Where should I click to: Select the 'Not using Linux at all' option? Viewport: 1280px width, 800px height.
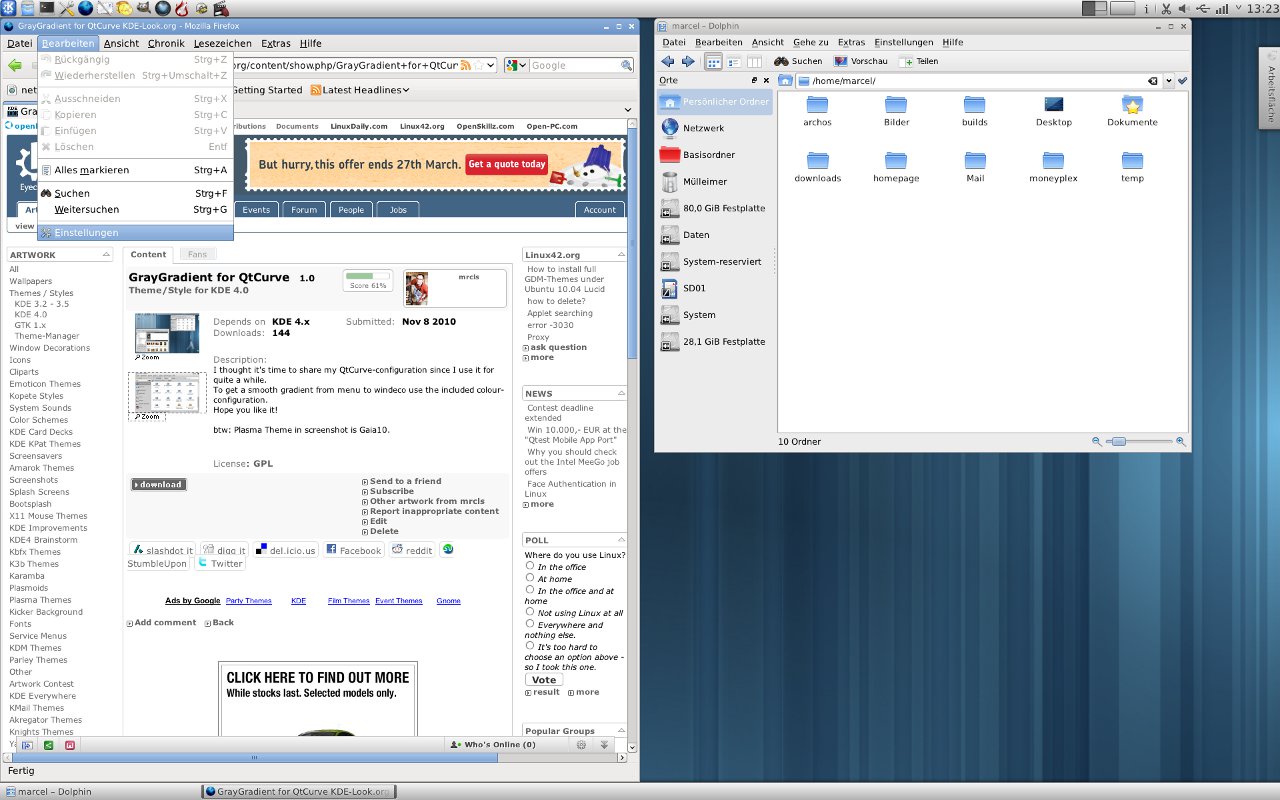pyautogui.click(x=530, y=611)
